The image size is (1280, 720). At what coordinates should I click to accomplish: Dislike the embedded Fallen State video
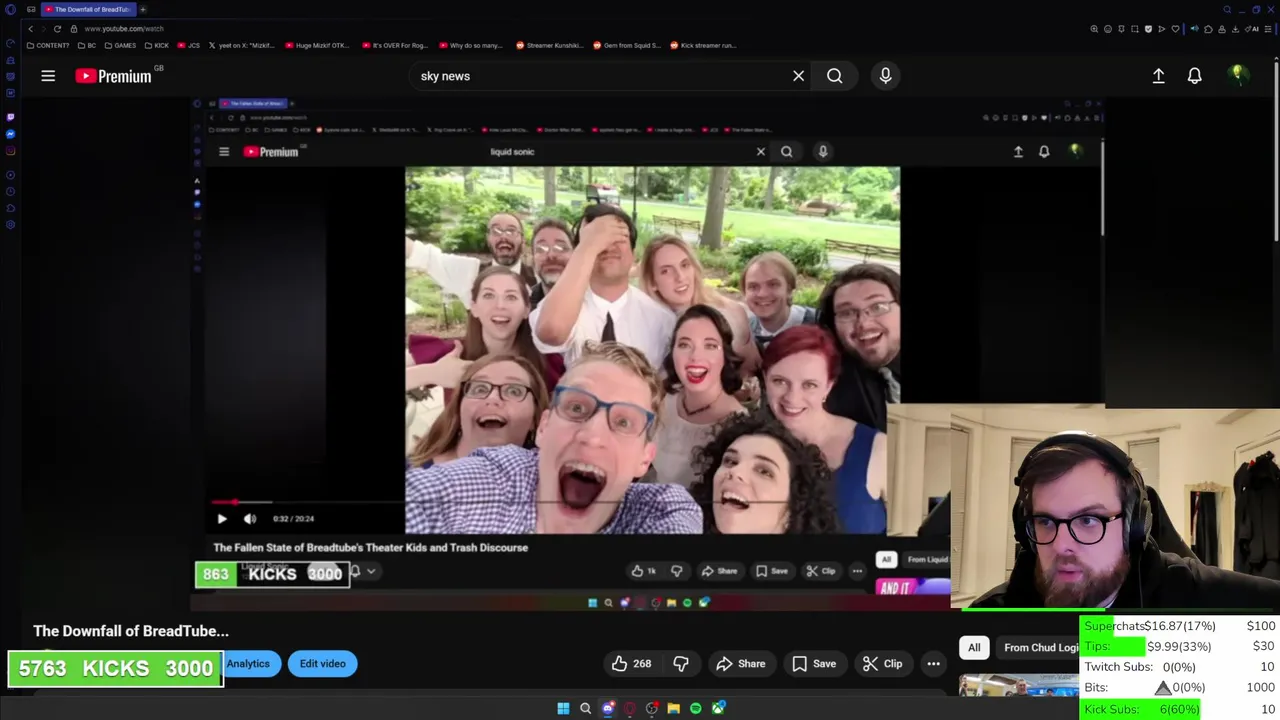click(x=677, y=571)
